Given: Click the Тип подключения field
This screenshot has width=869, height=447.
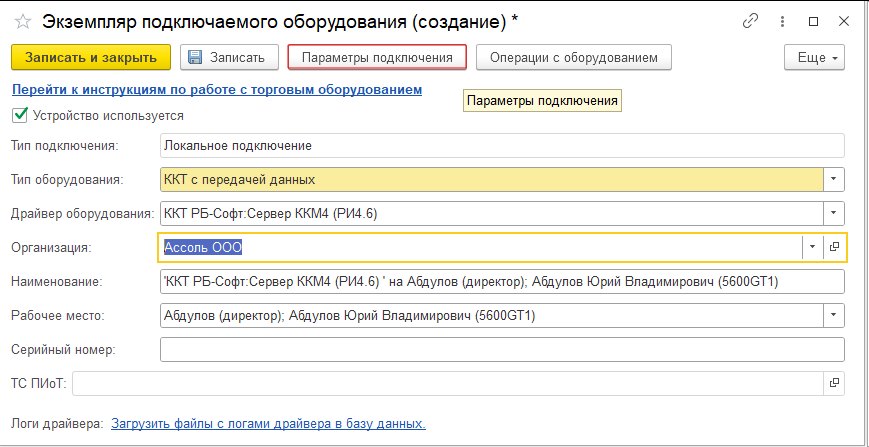Looking at the screenshot, I should point(502,146).
